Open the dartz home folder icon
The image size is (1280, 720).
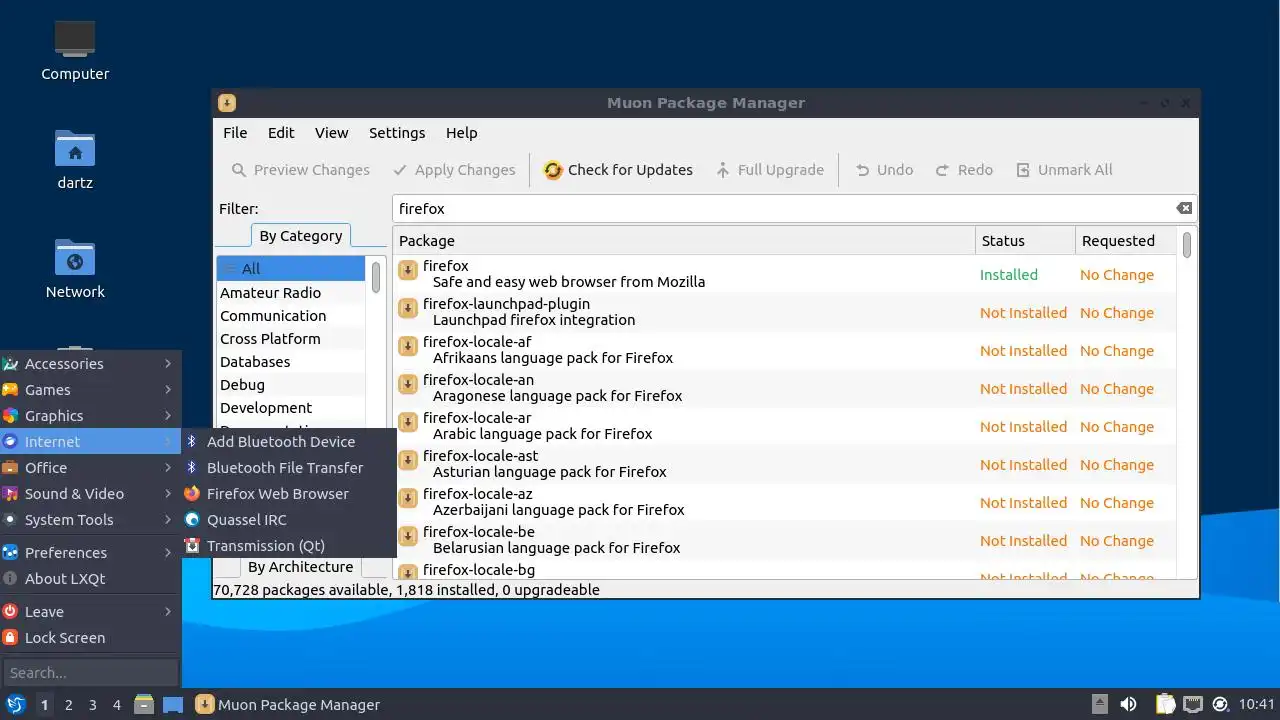point(75,149)
